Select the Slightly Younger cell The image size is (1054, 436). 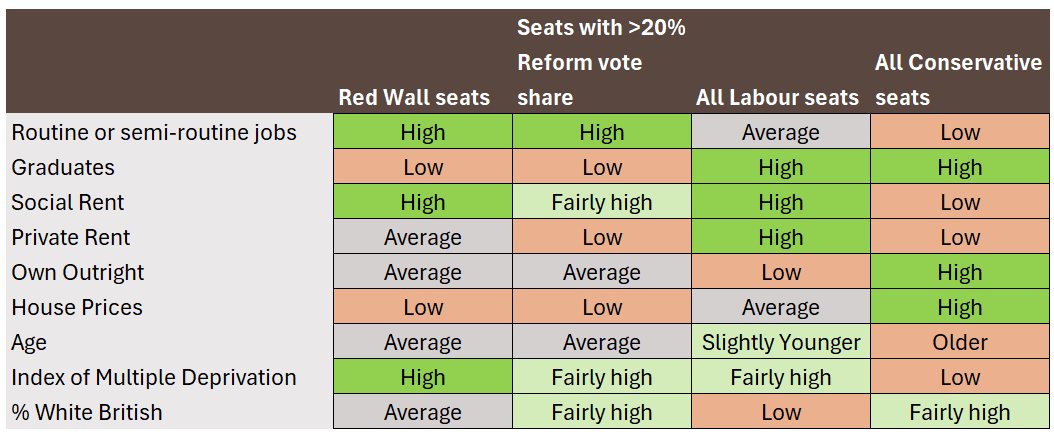coord(781,343)
